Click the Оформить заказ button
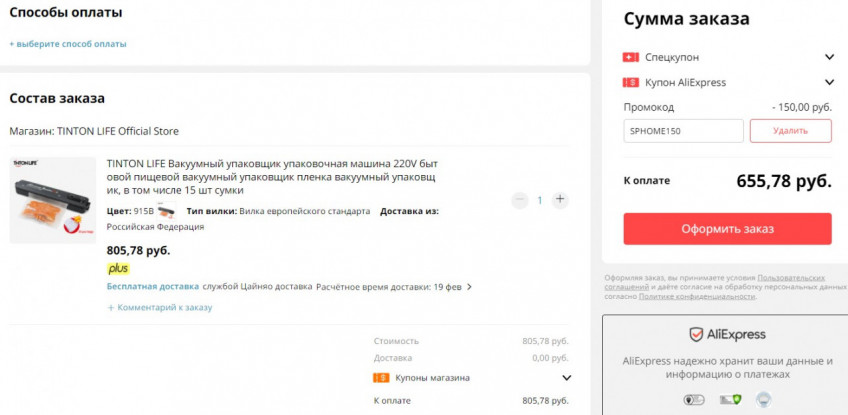The height and width of the screenshot is (415, 848). (x=727, y=229)
